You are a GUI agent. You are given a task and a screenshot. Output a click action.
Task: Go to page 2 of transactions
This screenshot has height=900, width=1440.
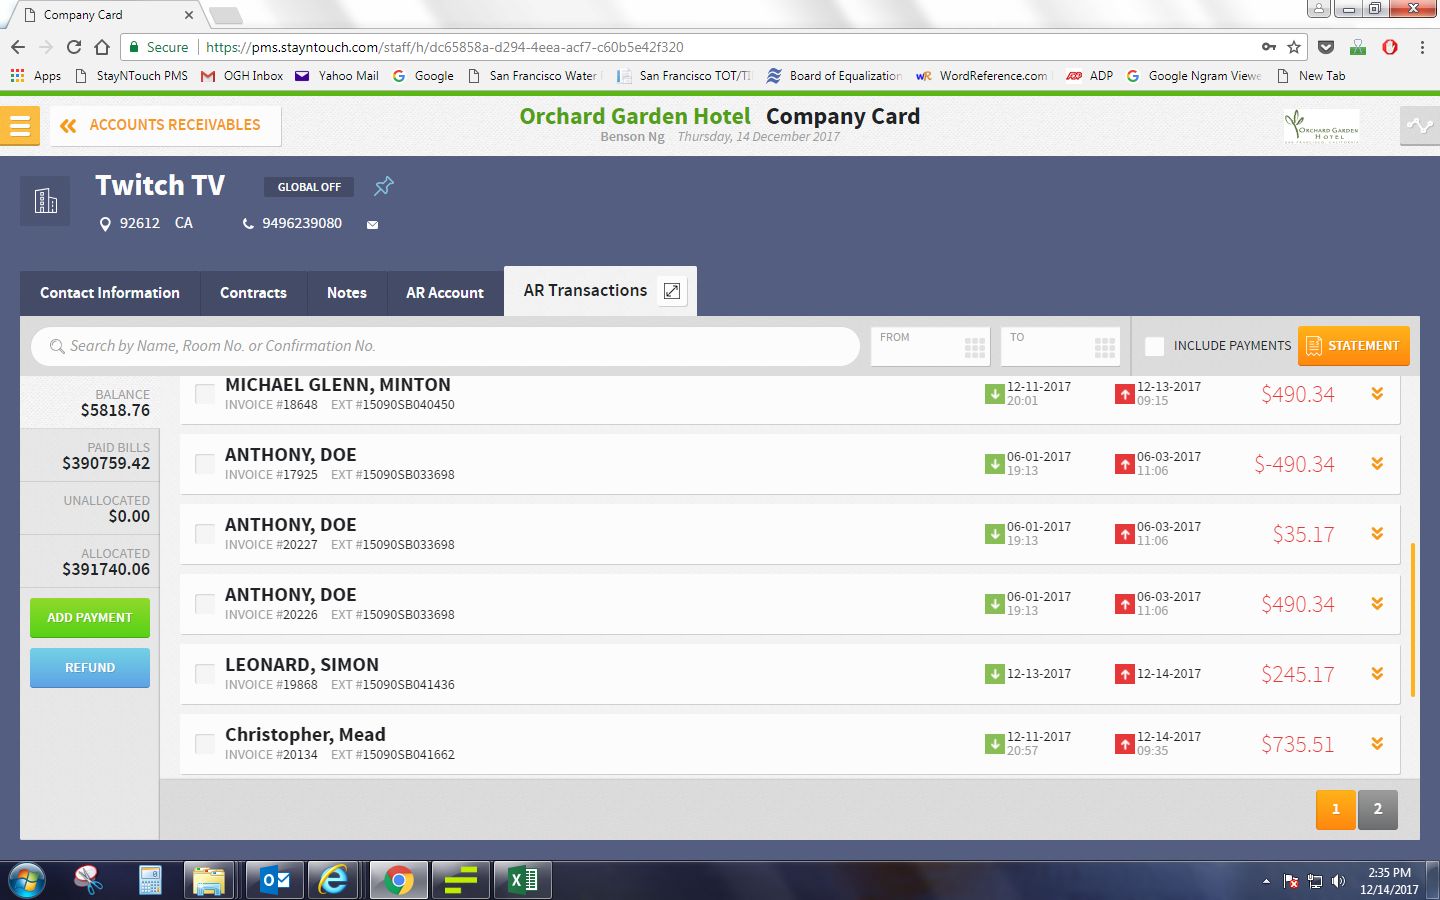point(1378,809)
